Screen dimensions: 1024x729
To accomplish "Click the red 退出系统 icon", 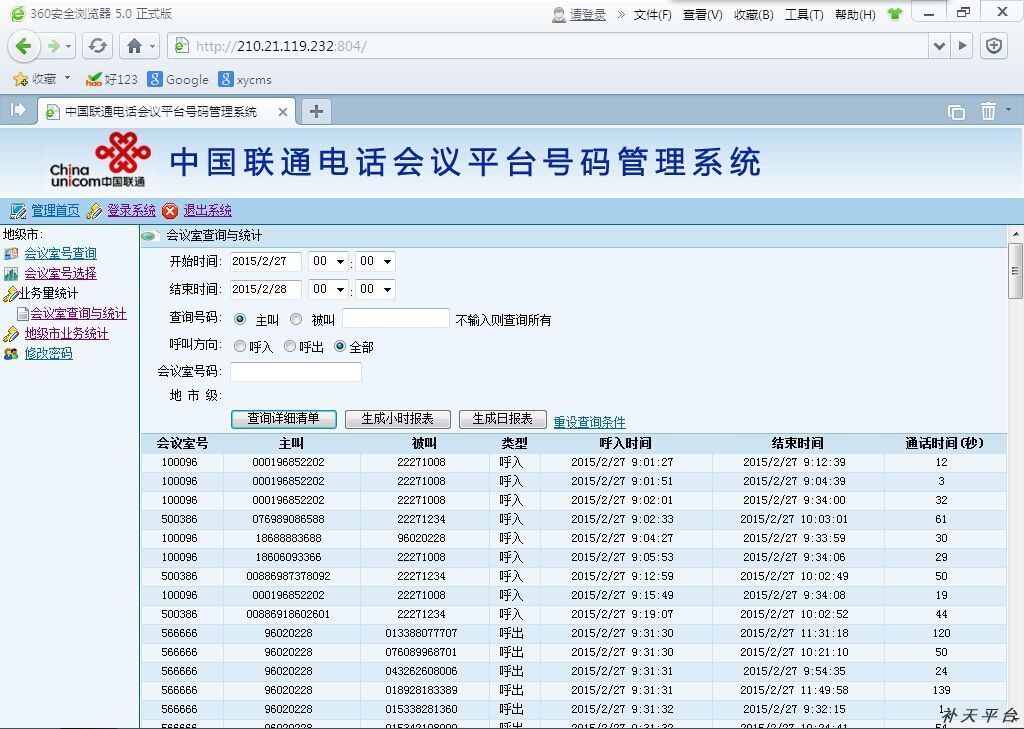I will pos(170,210).
